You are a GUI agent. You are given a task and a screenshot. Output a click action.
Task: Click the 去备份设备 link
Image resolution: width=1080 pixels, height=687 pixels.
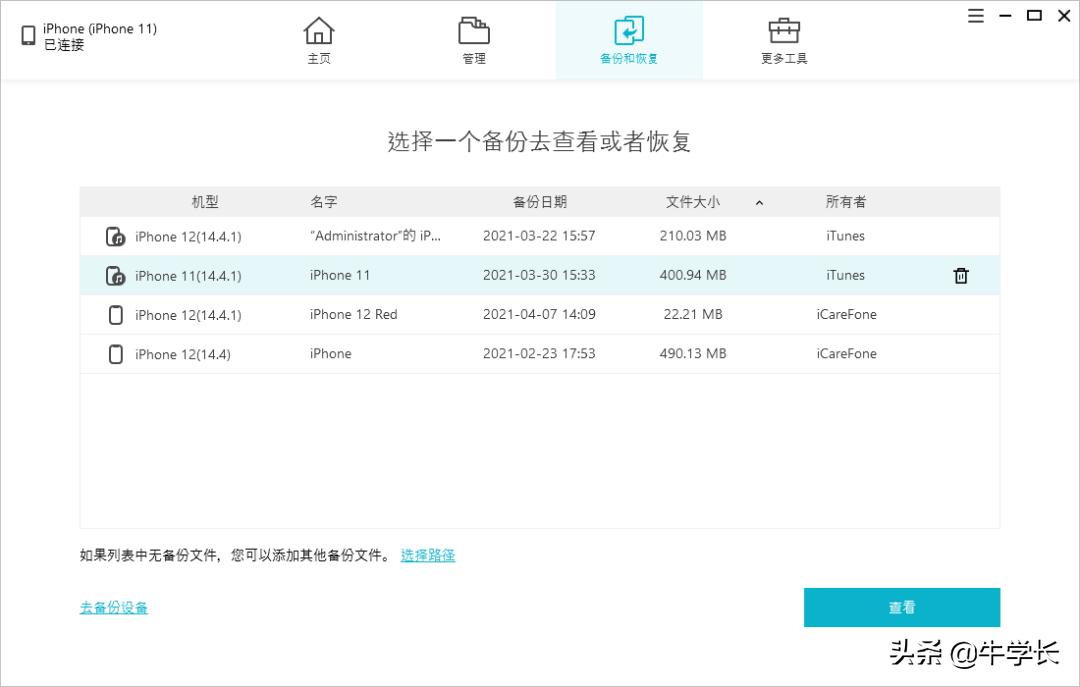(113, 607)
